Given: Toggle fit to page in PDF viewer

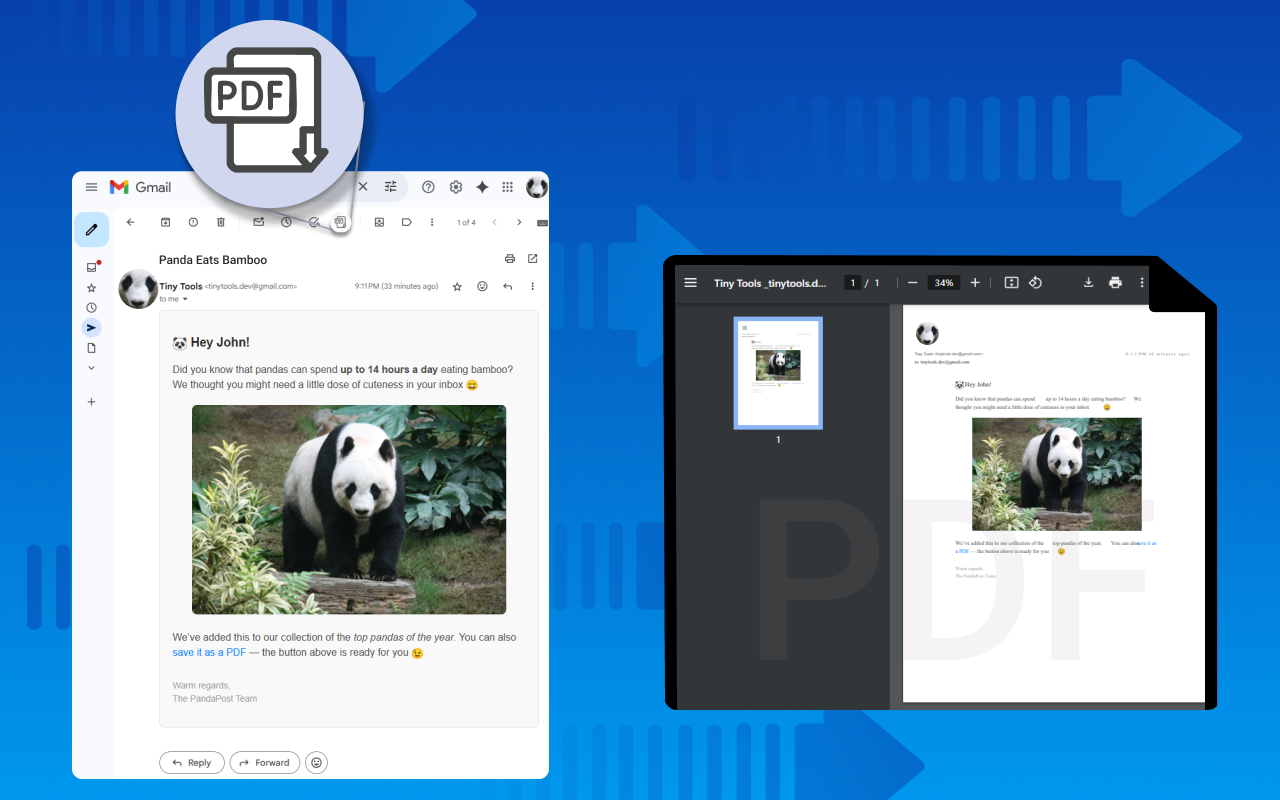Looking at the screenshot, I should point(1011,283).
